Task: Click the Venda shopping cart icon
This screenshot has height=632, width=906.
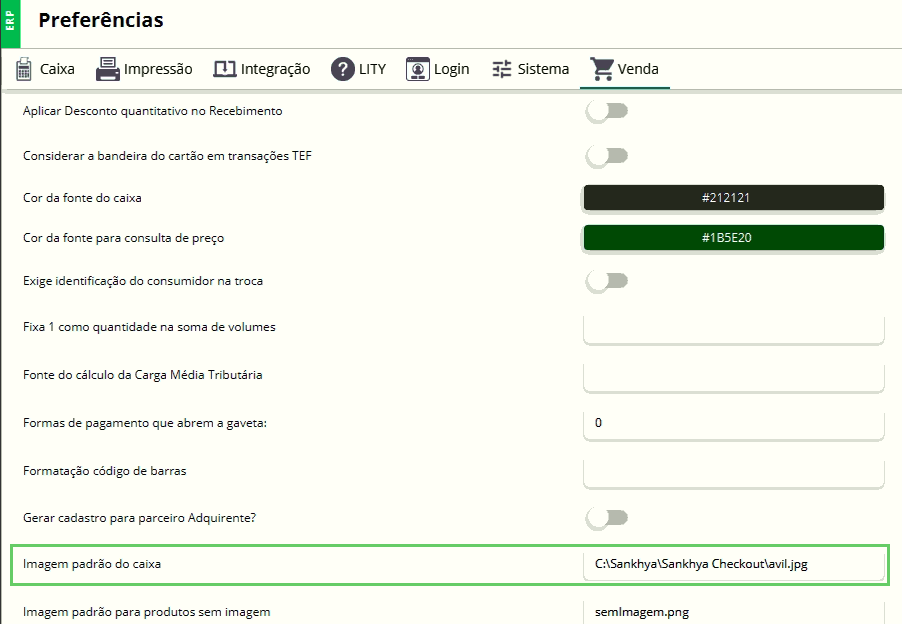Action: pos(602,69)
